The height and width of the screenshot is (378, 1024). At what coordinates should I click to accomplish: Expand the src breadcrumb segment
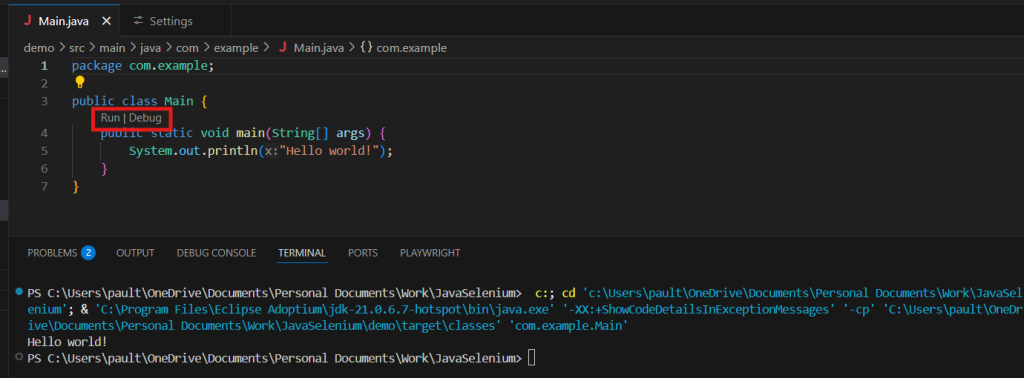77,48
